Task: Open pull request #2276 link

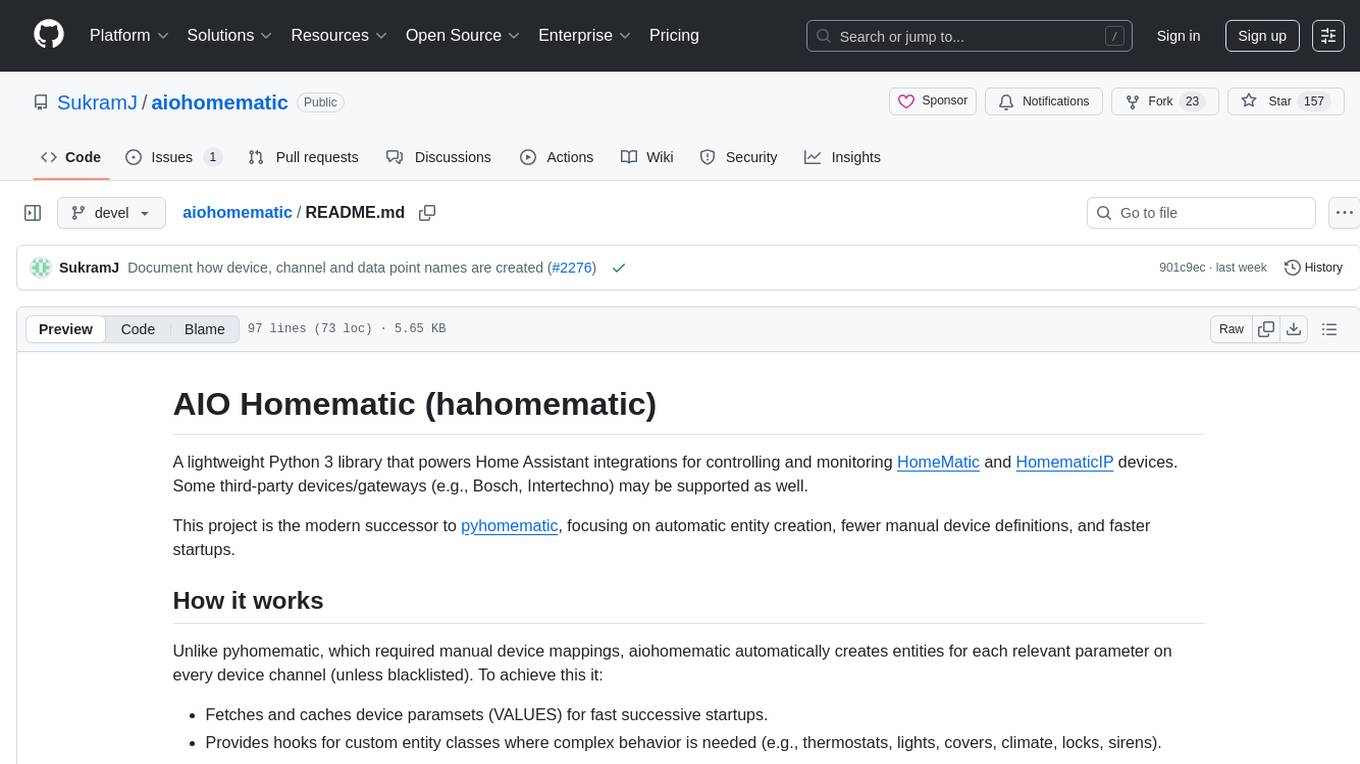Action: tap(573, 268)
